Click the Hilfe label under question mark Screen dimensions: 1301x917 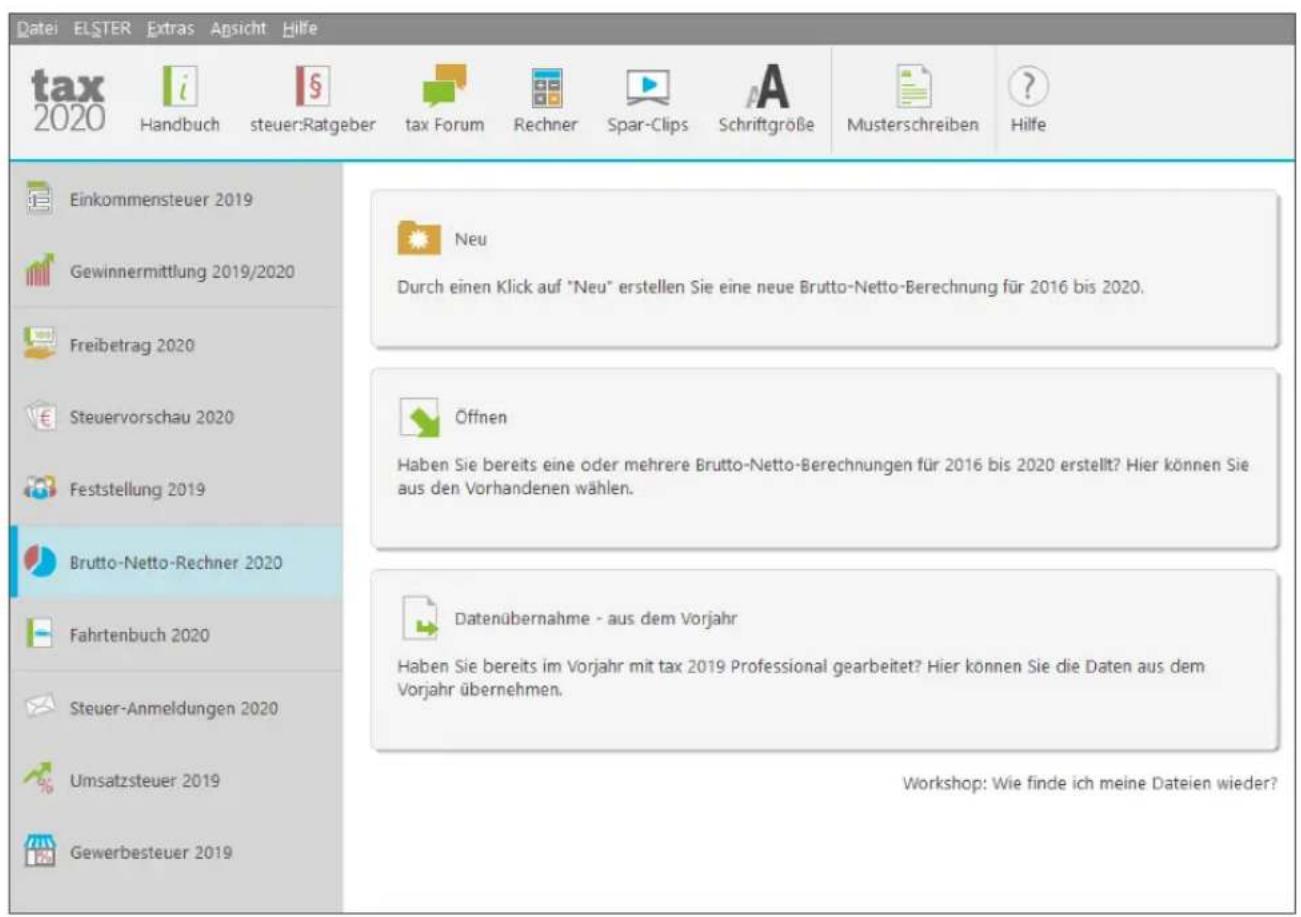(1028, 126)
